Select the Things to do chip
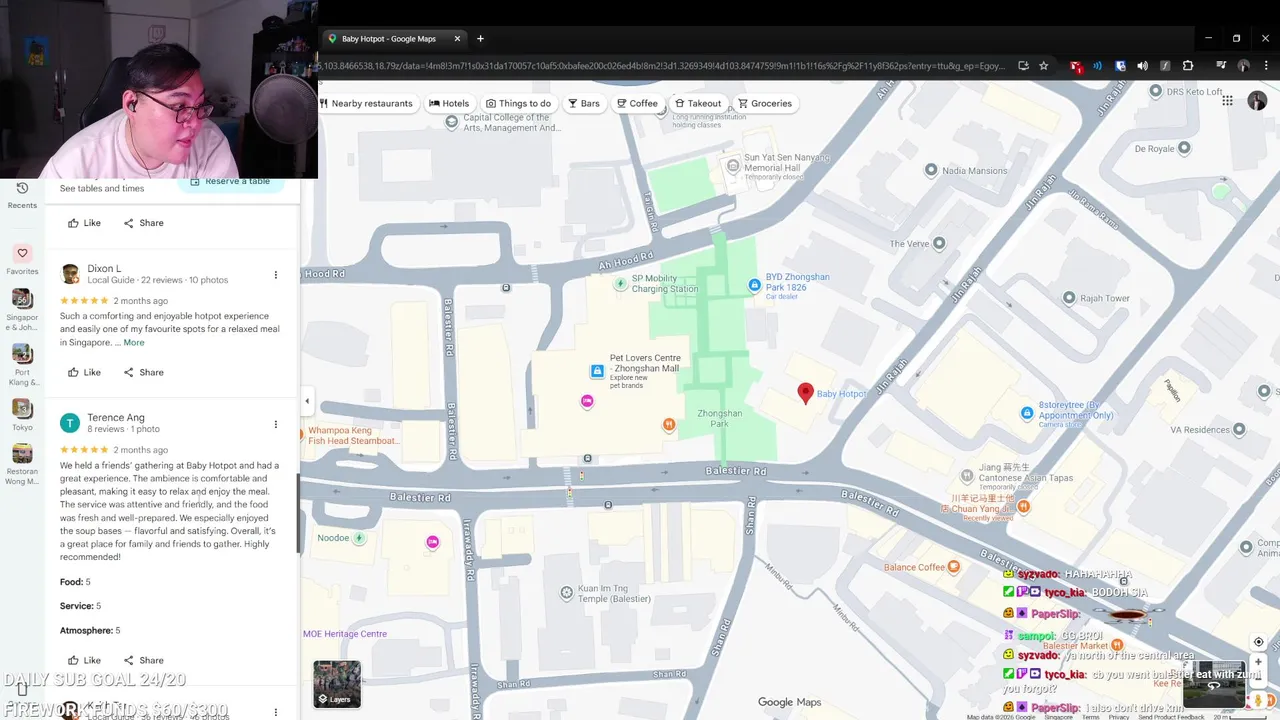Image resolution: width=1280 pixels, height=720 pixels. [x=518, y=103]
